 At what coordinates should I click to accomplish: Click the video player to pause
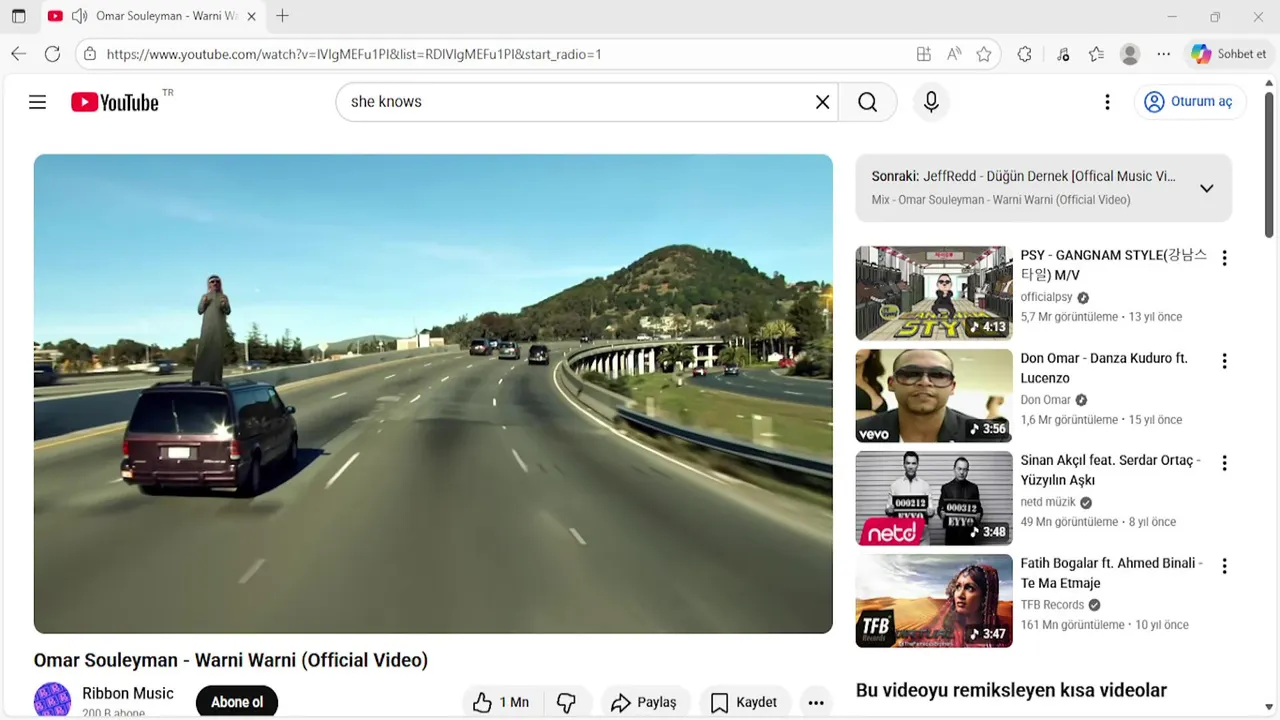pos(433,394)
